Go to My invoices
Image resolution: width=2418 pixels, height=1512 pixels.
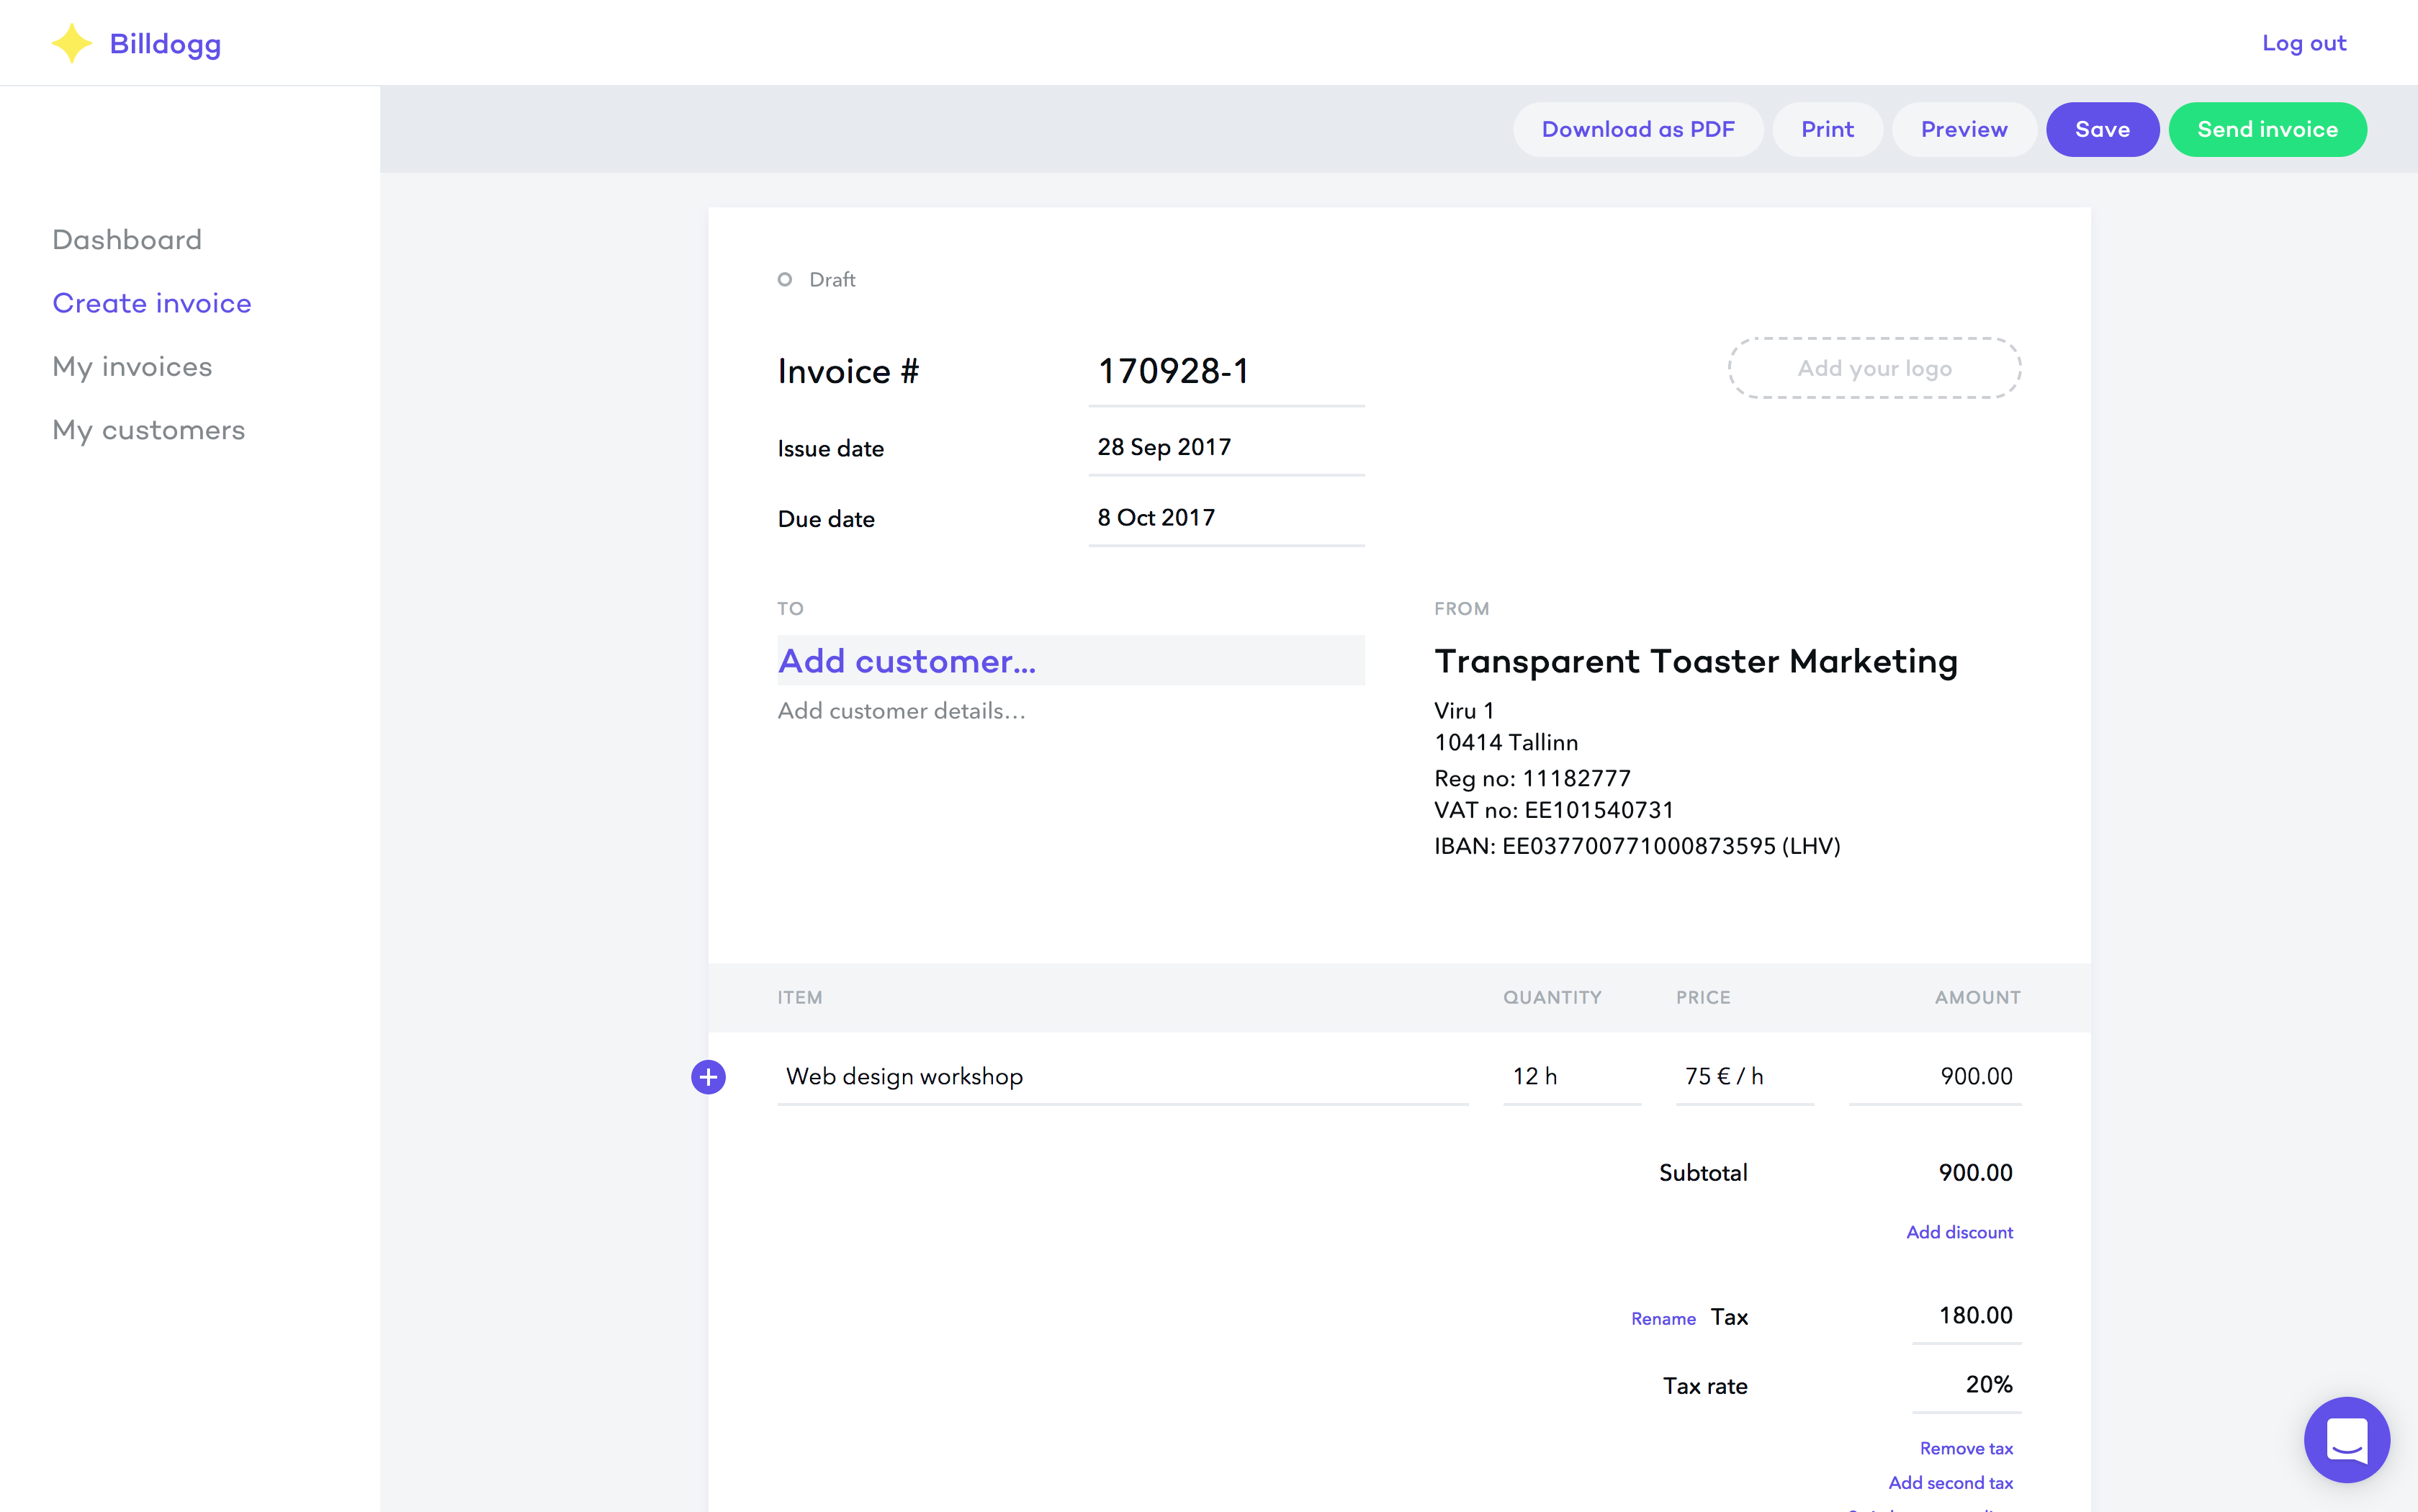tap(132, 367)
